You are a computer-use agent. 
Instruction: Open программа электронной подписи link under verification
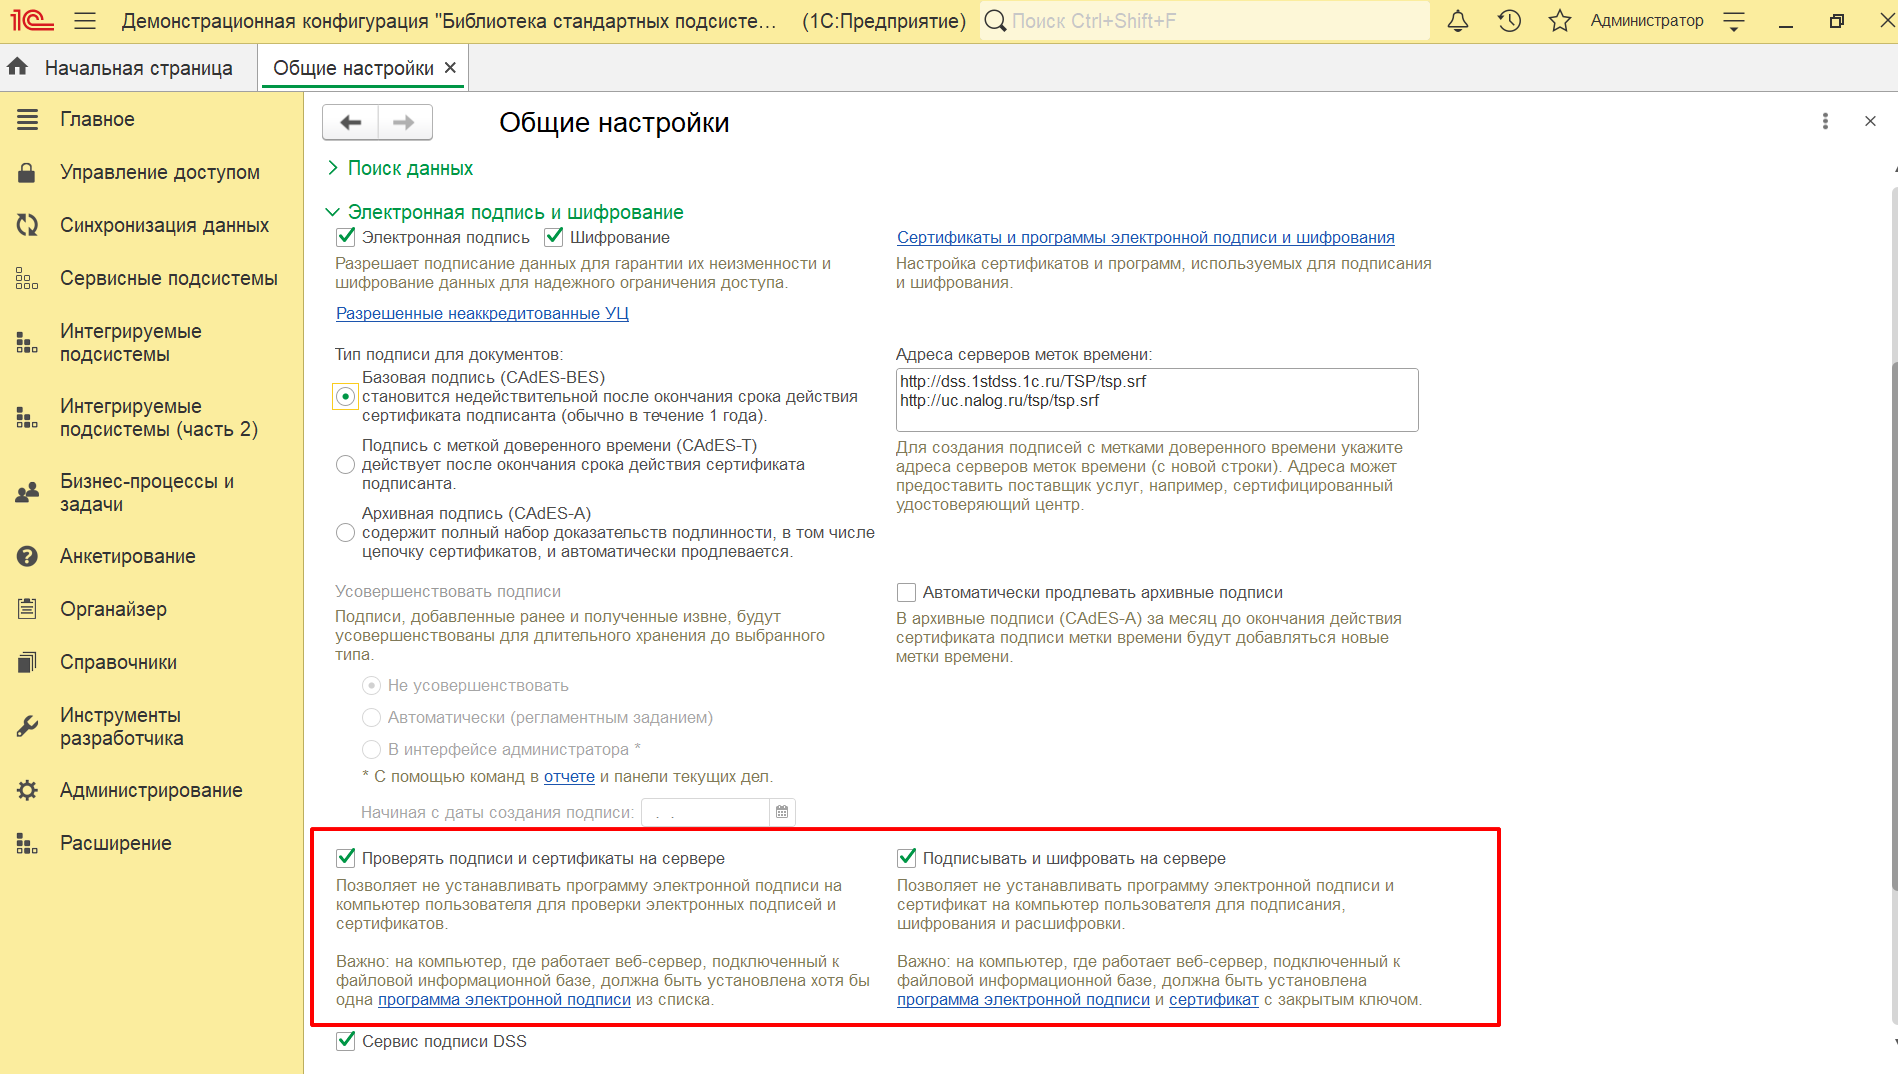click(504, 999)
